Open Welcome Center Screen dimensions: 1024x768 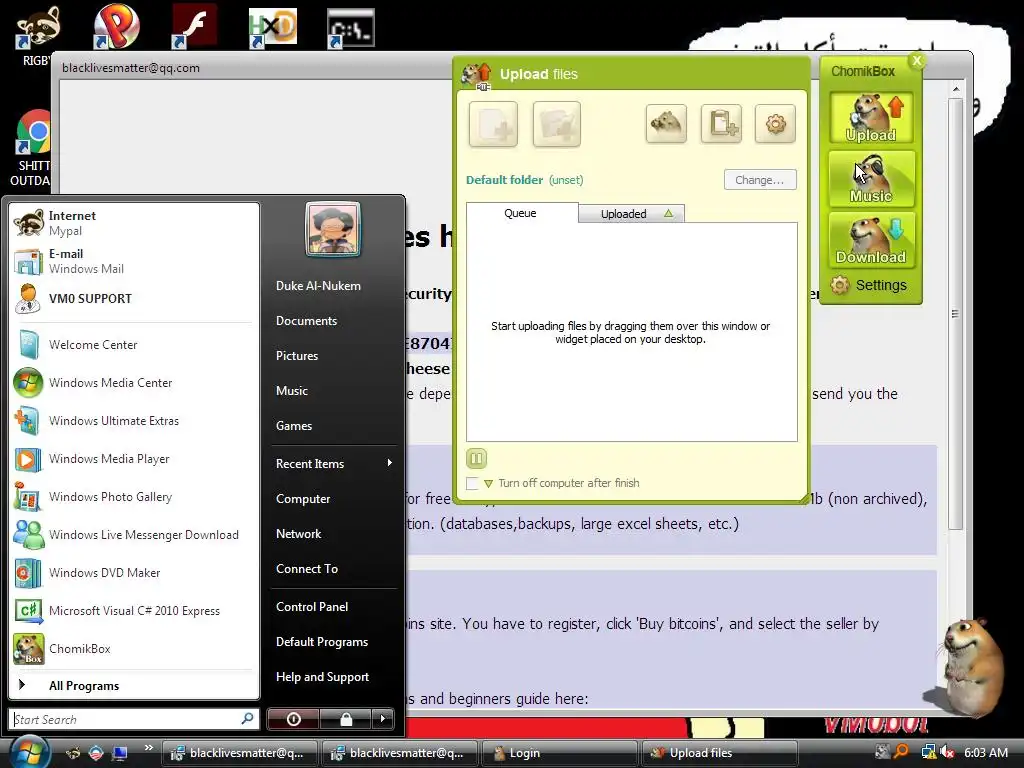pos(134,345)
